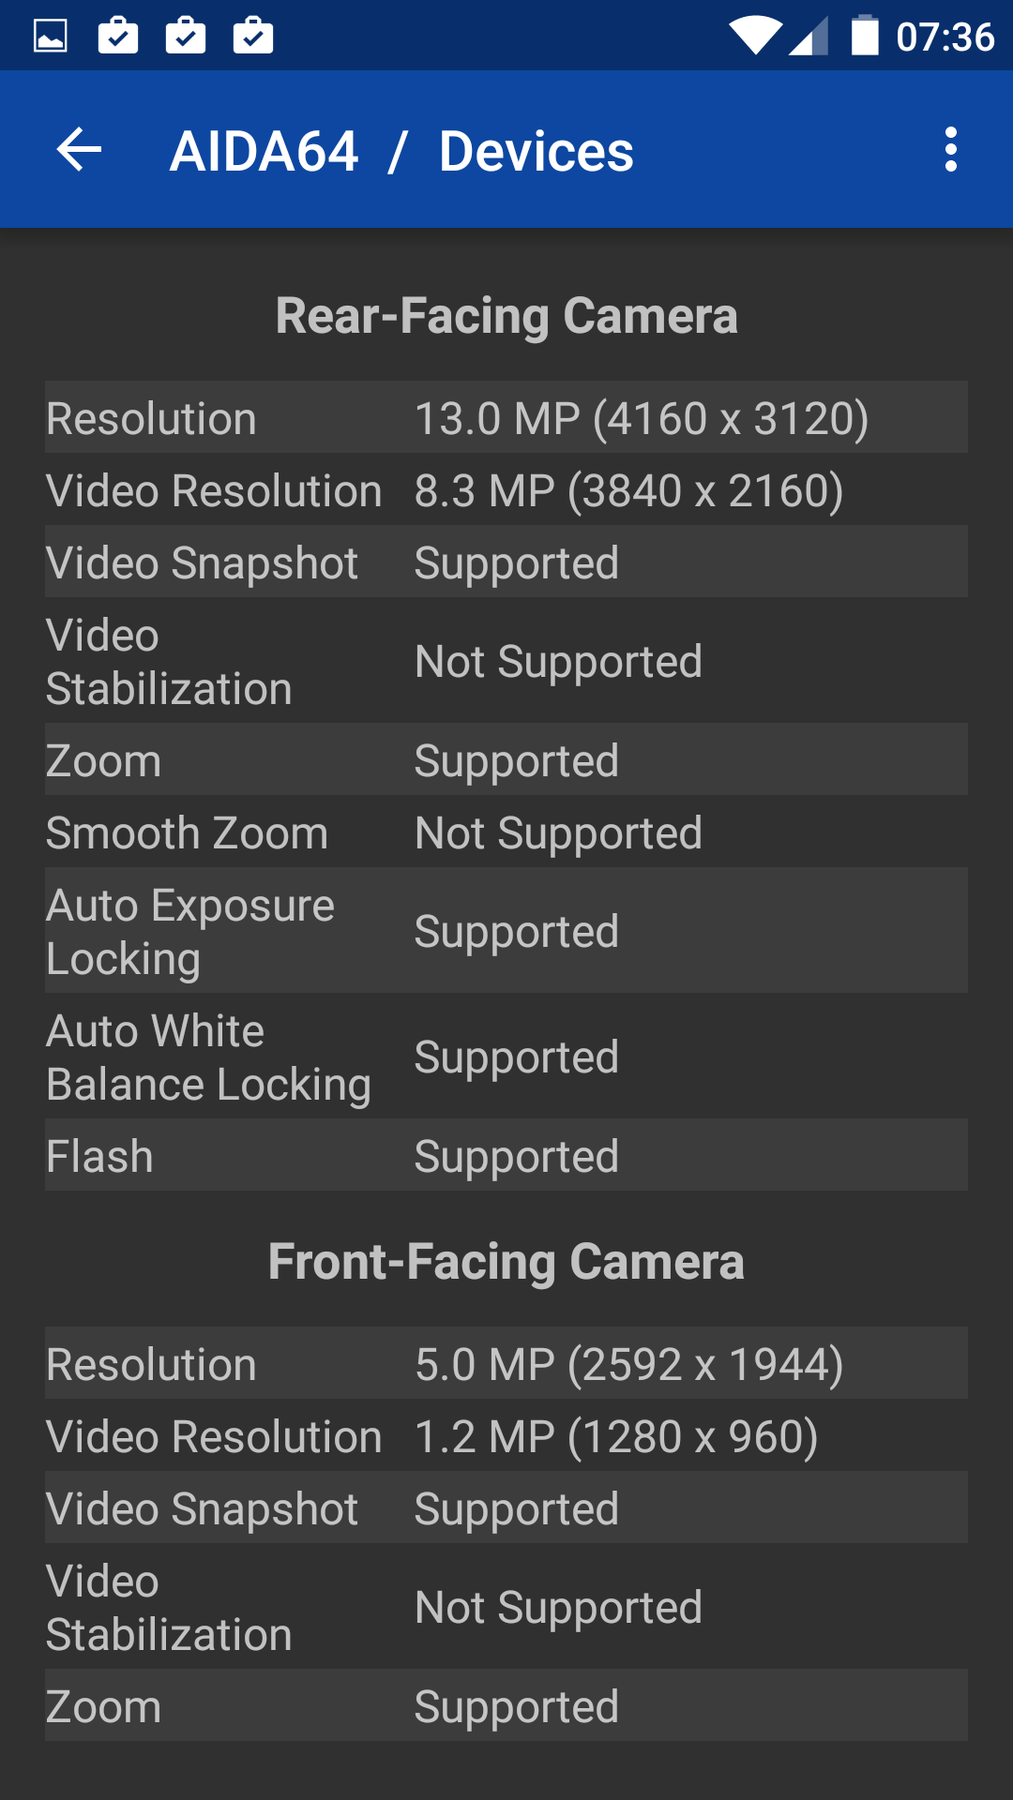
Task: Select the Auto White Balance Locking row
Action: (506, 1057)
